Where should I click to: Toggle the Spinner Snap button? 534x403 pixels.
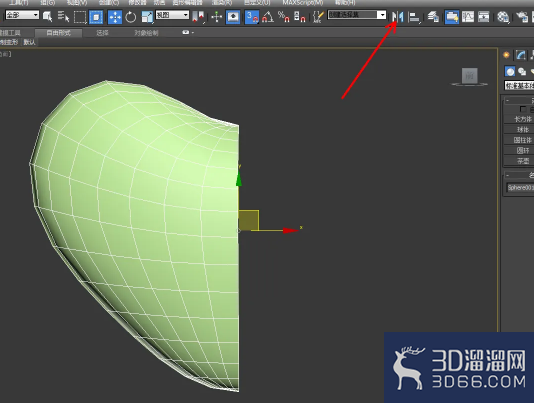point(299,16)
